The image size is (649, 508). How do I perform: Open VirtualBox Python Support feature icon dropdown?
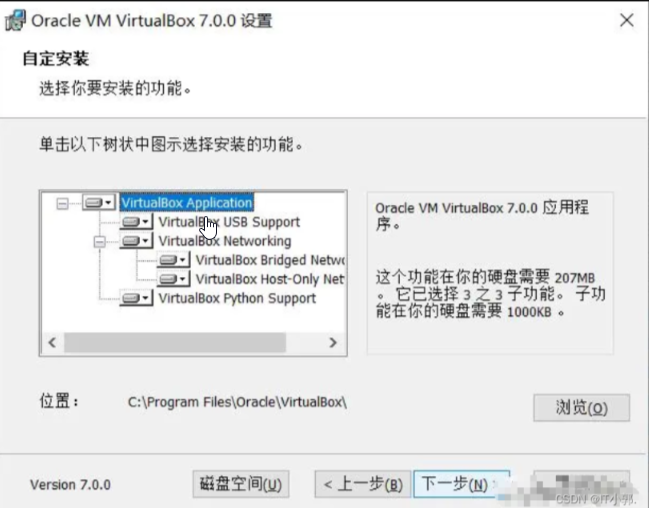[x=136, y=298]
